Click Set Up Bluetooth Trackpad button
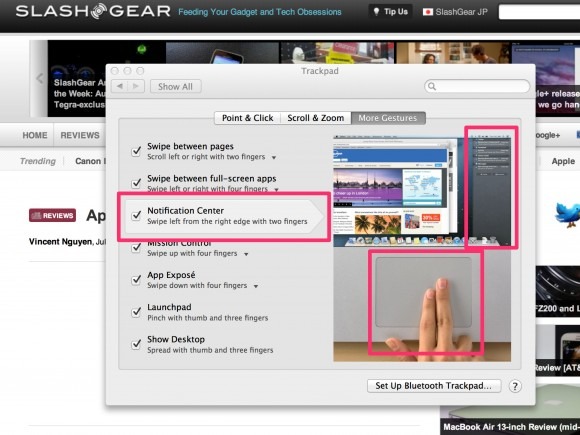The width and height of the screenshot is (580, 435). click(x=434, y=386)
